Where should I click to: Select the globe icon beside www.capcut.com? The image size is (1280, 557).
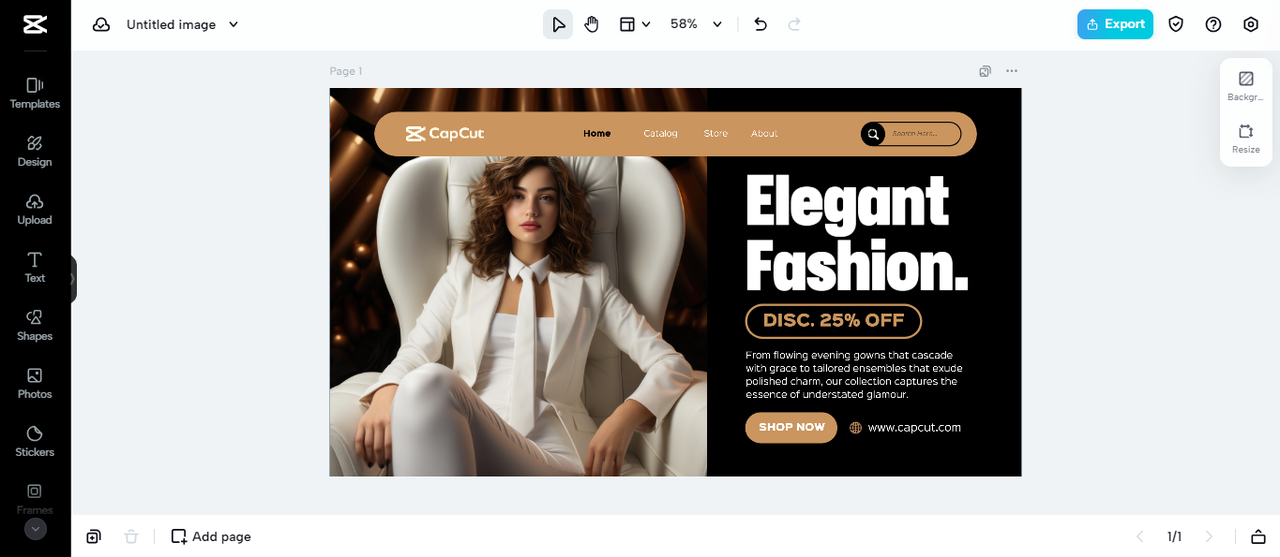[856, 428]
